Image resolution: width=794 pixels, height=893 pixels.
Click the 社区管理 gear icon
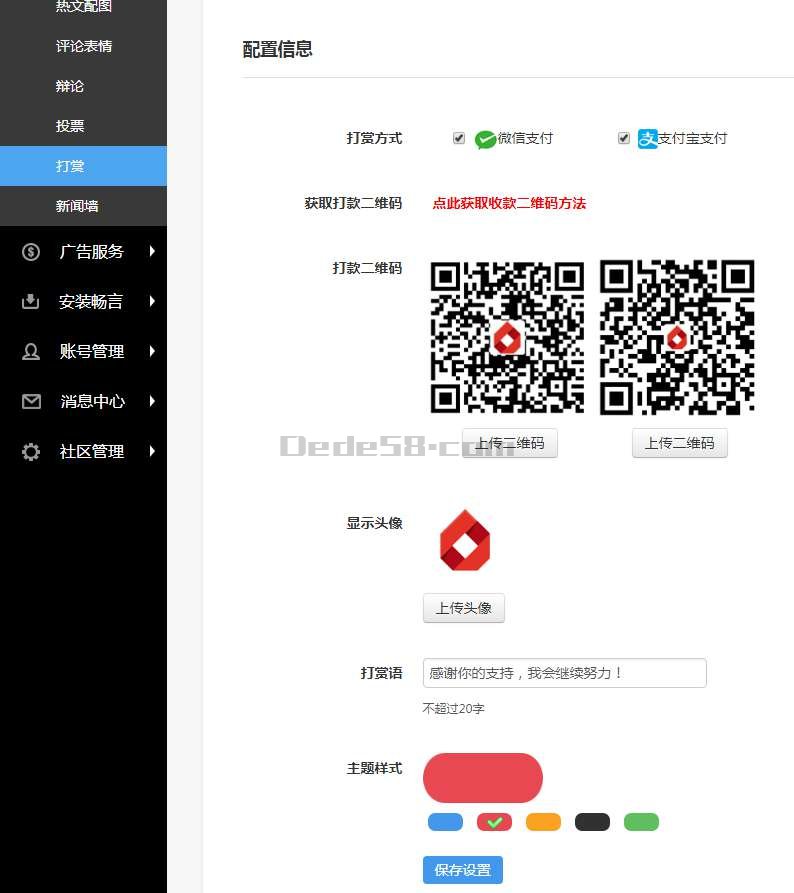(31, 452)
